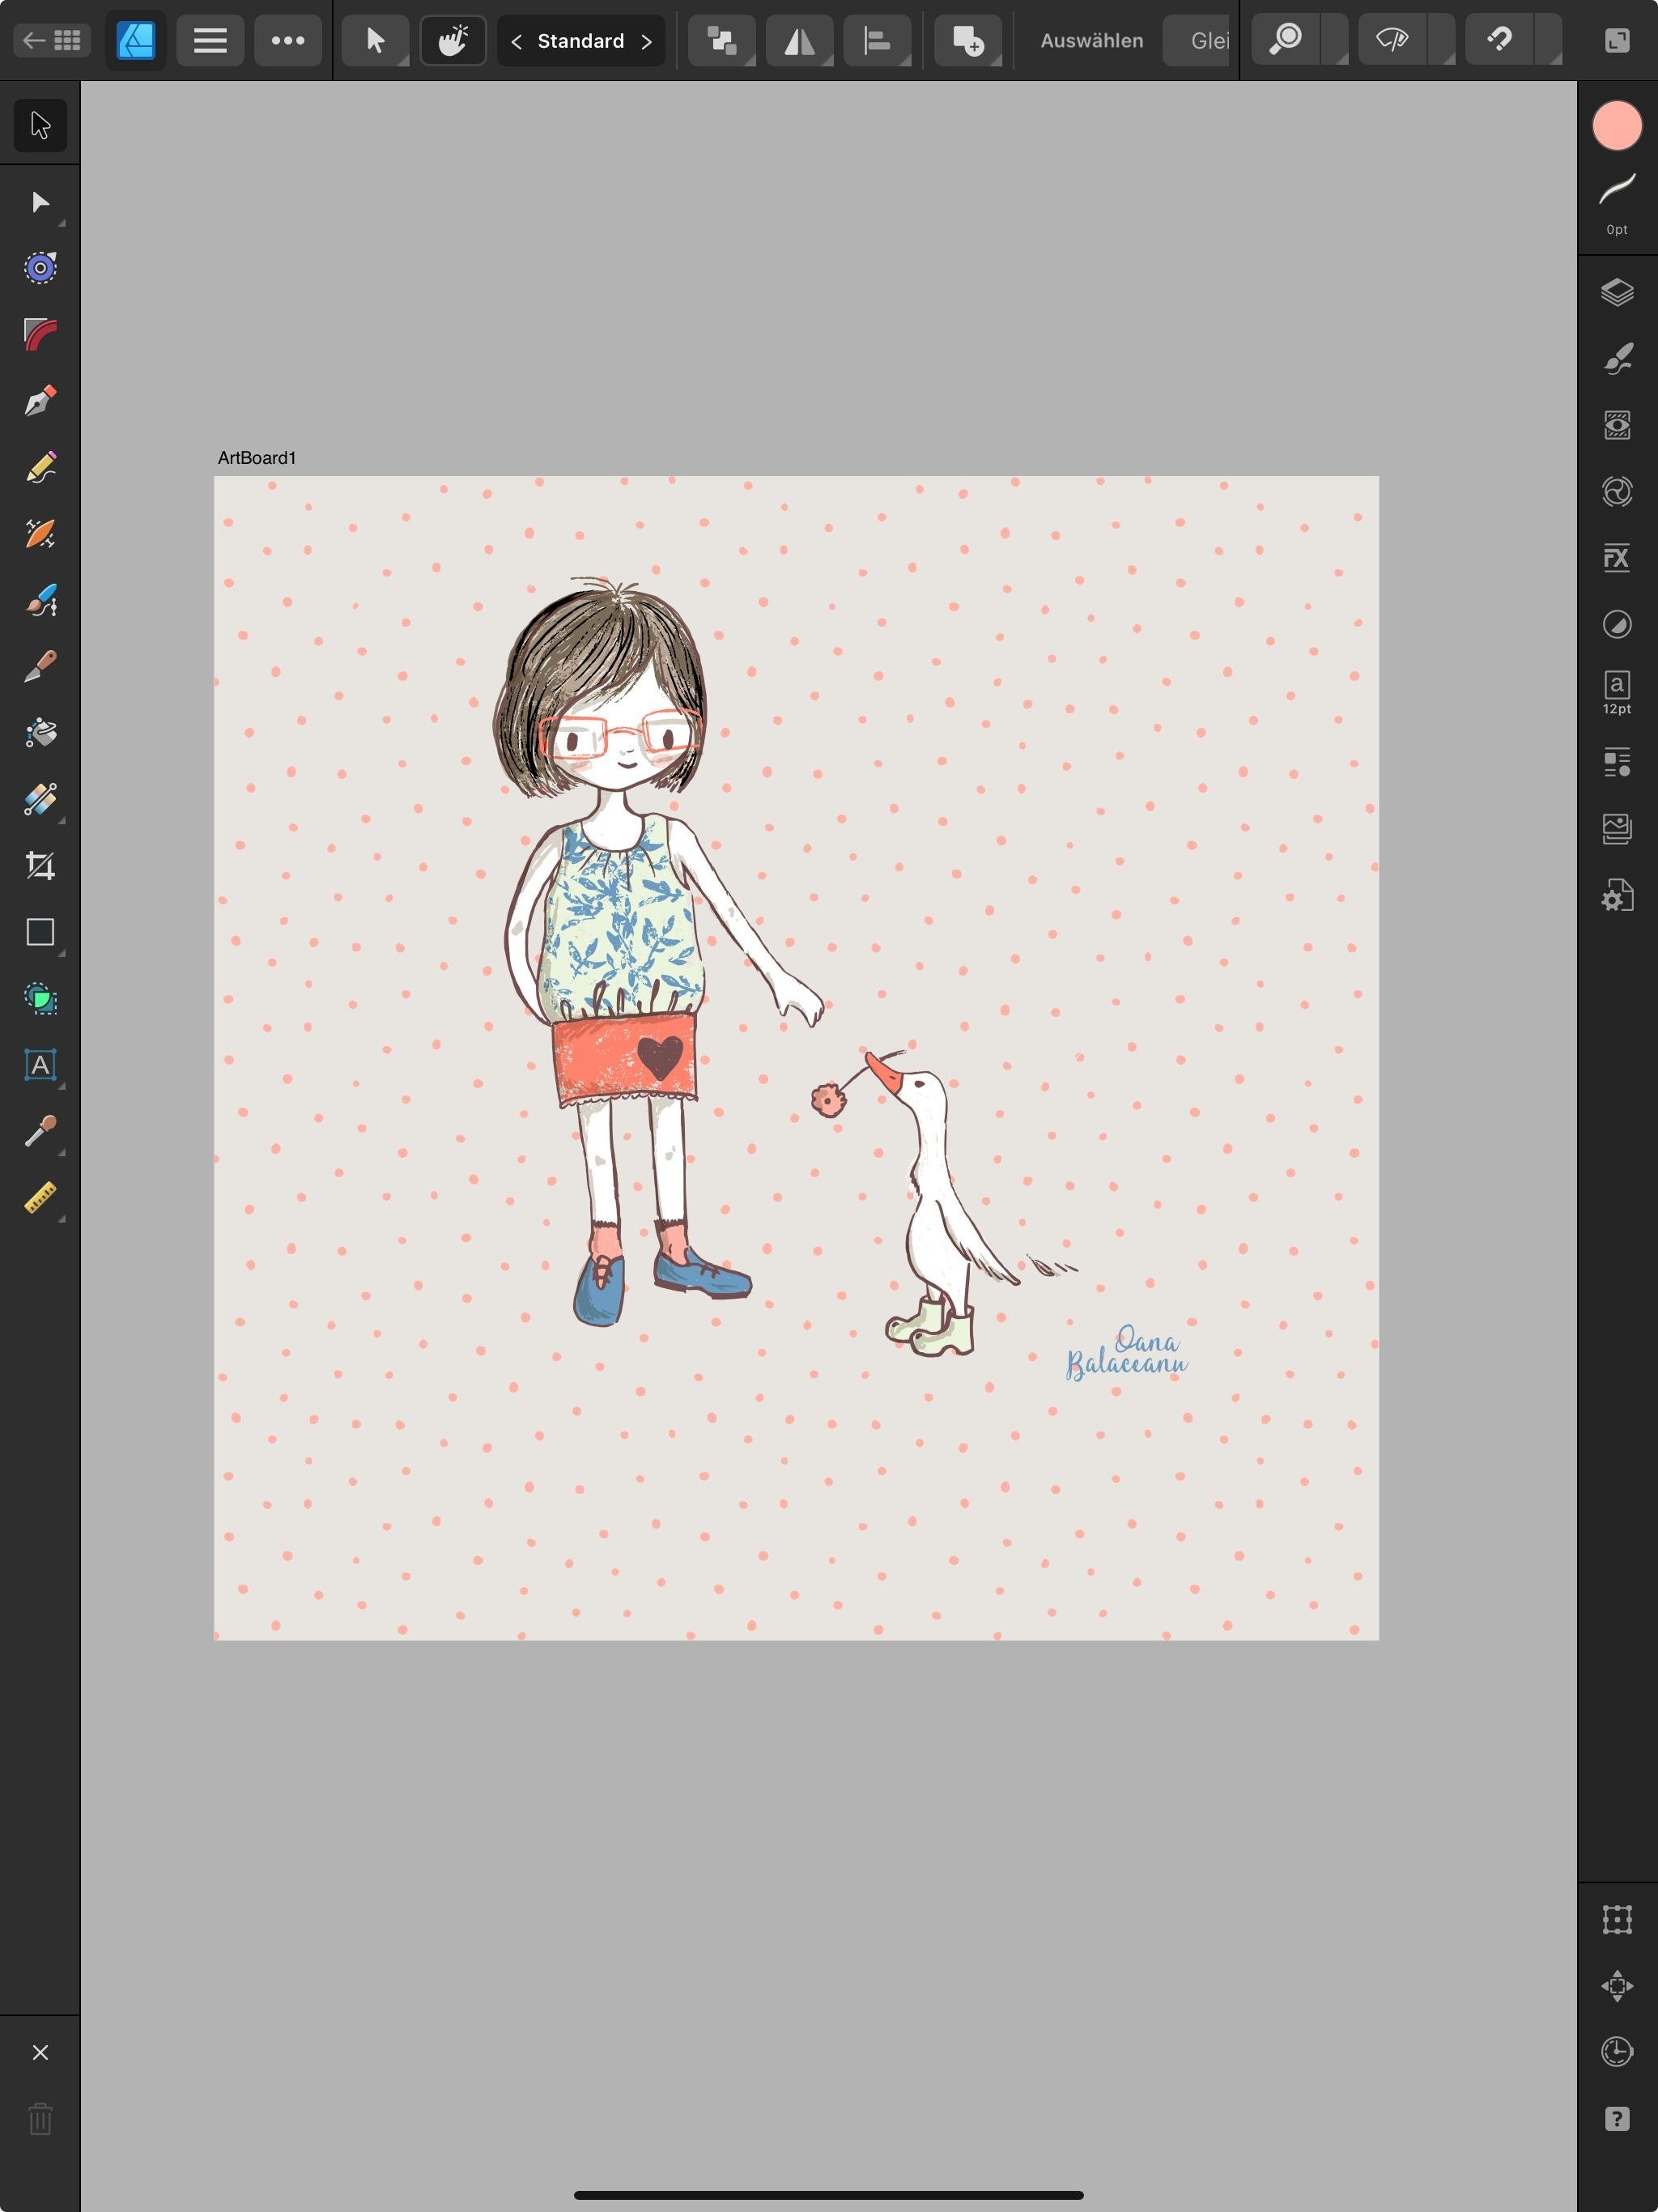
Task: Open the arrange order dropdown
Action: tap(722, 41)
